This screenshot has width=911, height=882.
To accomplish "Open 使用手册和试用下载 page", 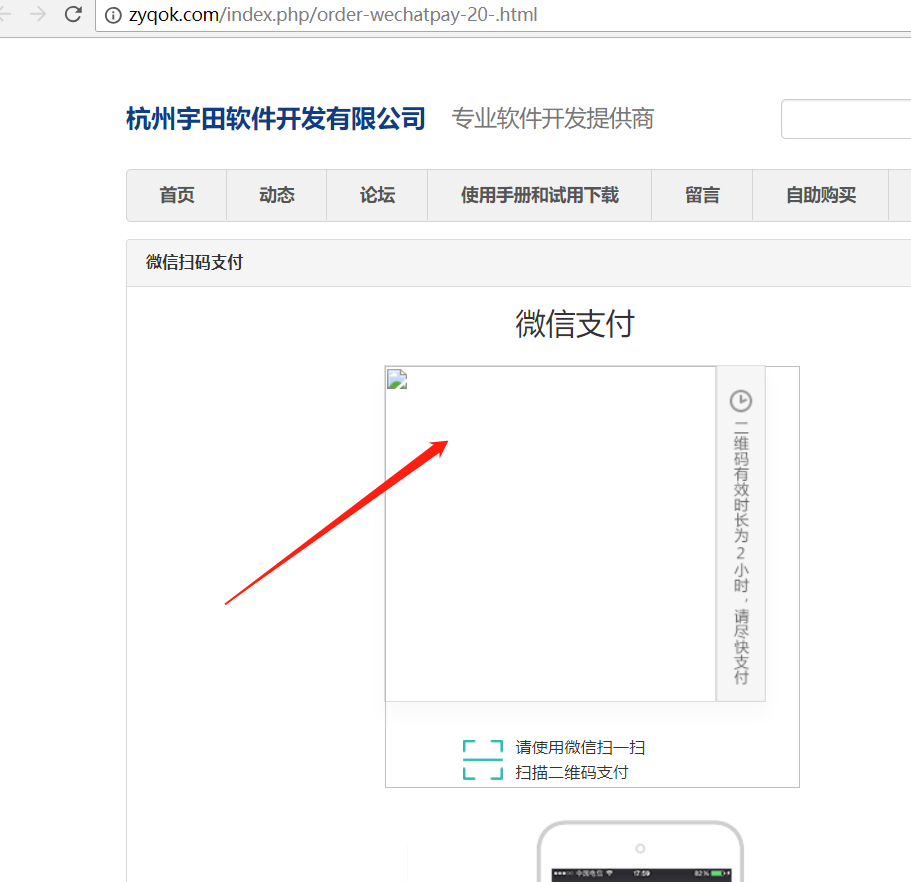I will tap(540, 195).
